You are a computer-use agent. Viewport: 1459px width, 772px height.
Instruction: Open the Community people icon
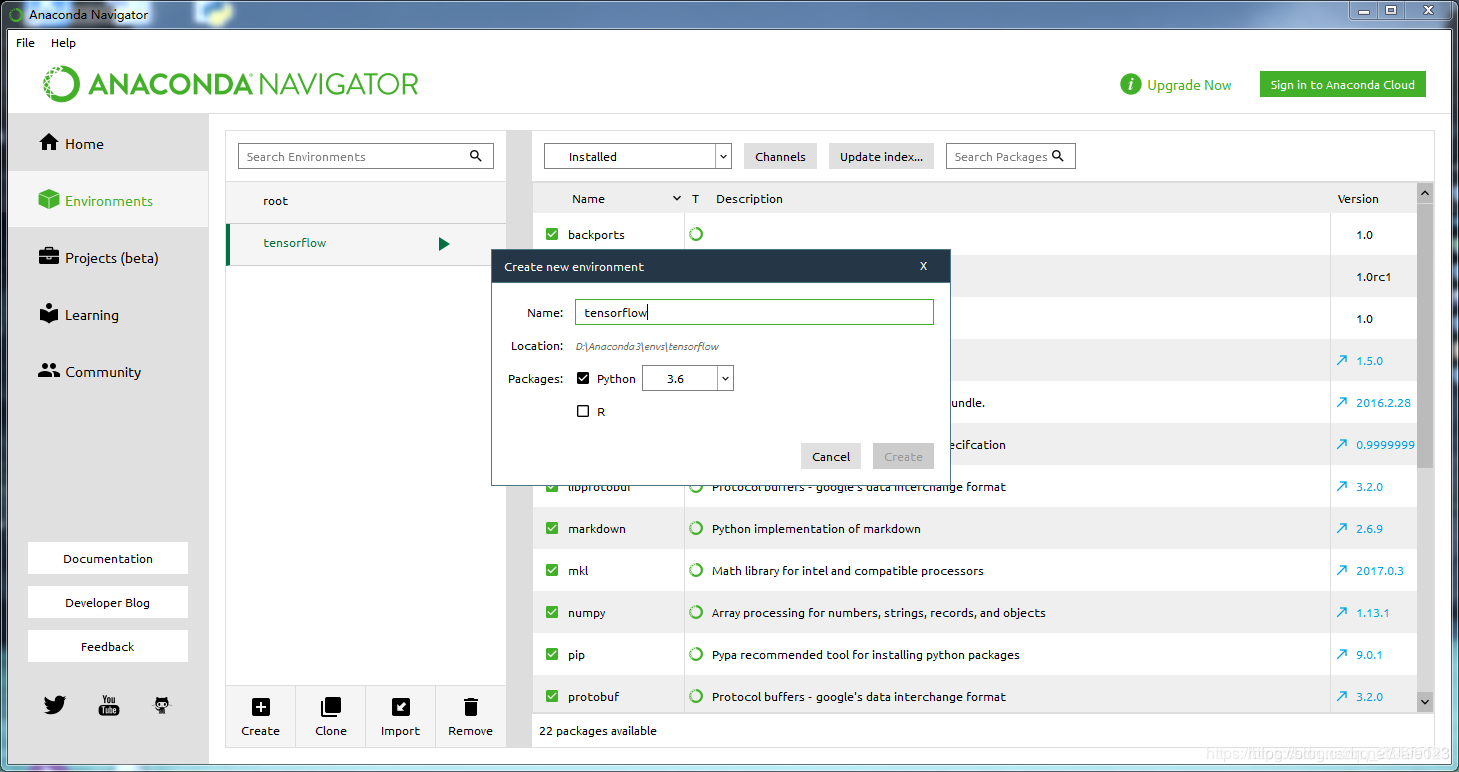pyautogui.click(x=49, y=371)
